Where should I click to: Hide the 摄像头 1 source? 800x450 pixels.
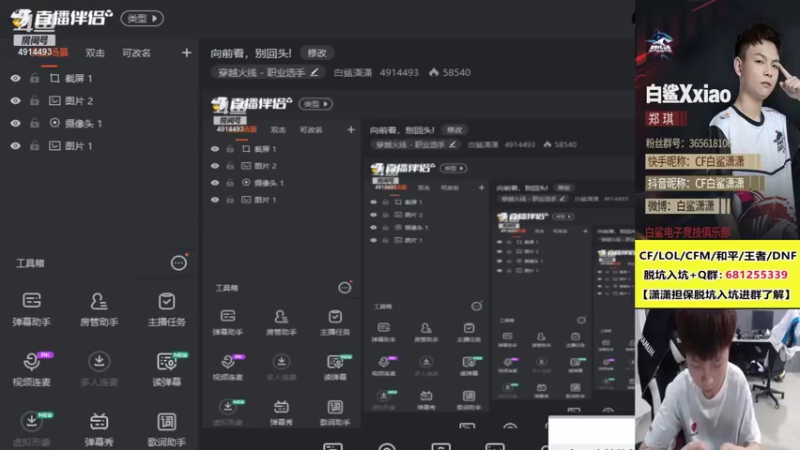click(15, 123)
